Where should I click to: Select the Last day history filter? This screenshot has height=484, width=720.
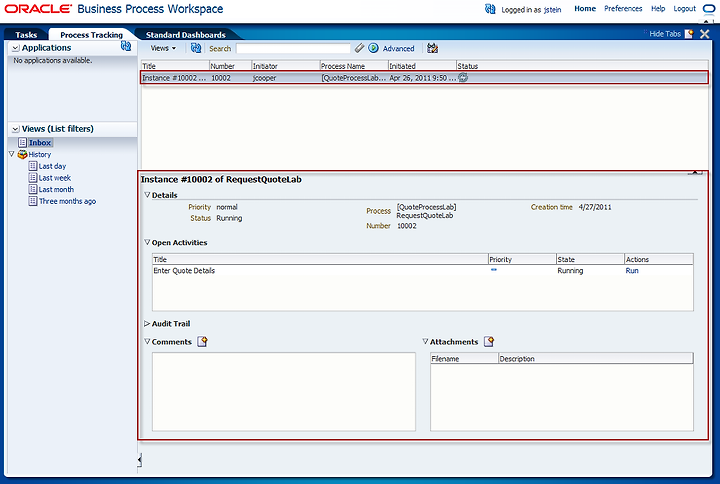52,166
